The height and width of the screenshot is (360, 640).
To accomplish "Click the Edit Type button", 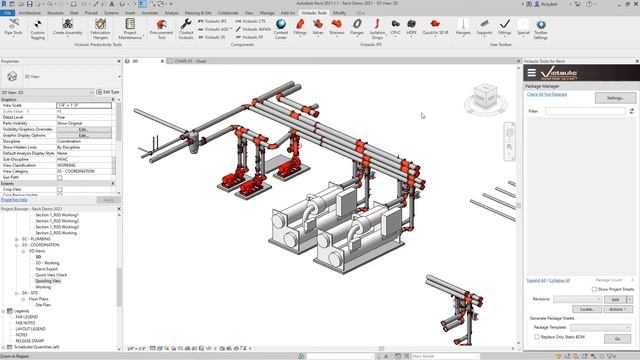I will [x=108, y=92].
